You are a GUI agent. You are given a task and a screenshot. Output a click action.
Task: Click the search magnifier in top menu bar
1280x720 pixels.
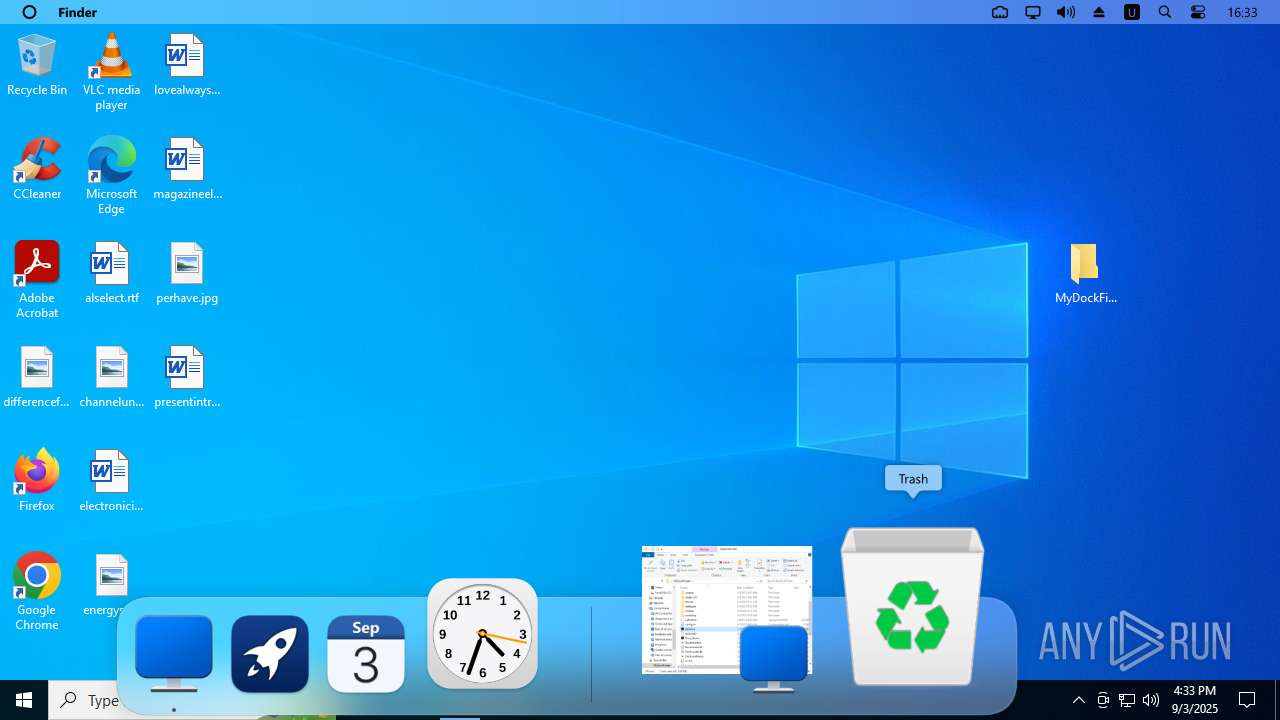click(1165, 12)
